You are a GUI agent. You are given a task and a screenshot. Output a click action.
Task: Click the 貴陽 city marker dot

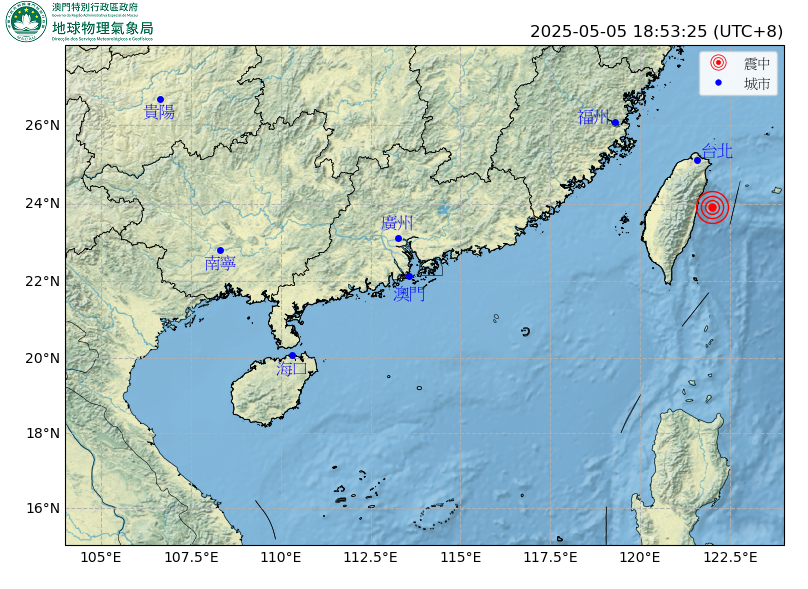[160, 99]
